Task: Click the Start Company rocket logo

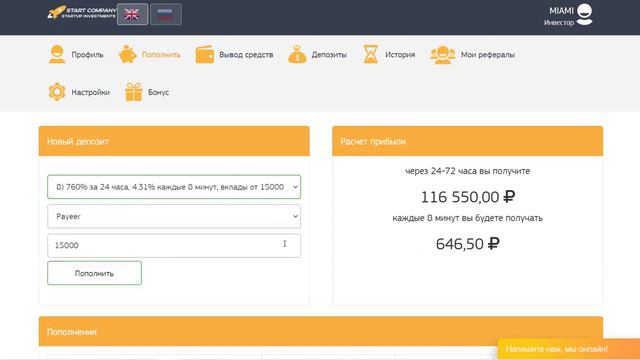Action: [81, 13]
